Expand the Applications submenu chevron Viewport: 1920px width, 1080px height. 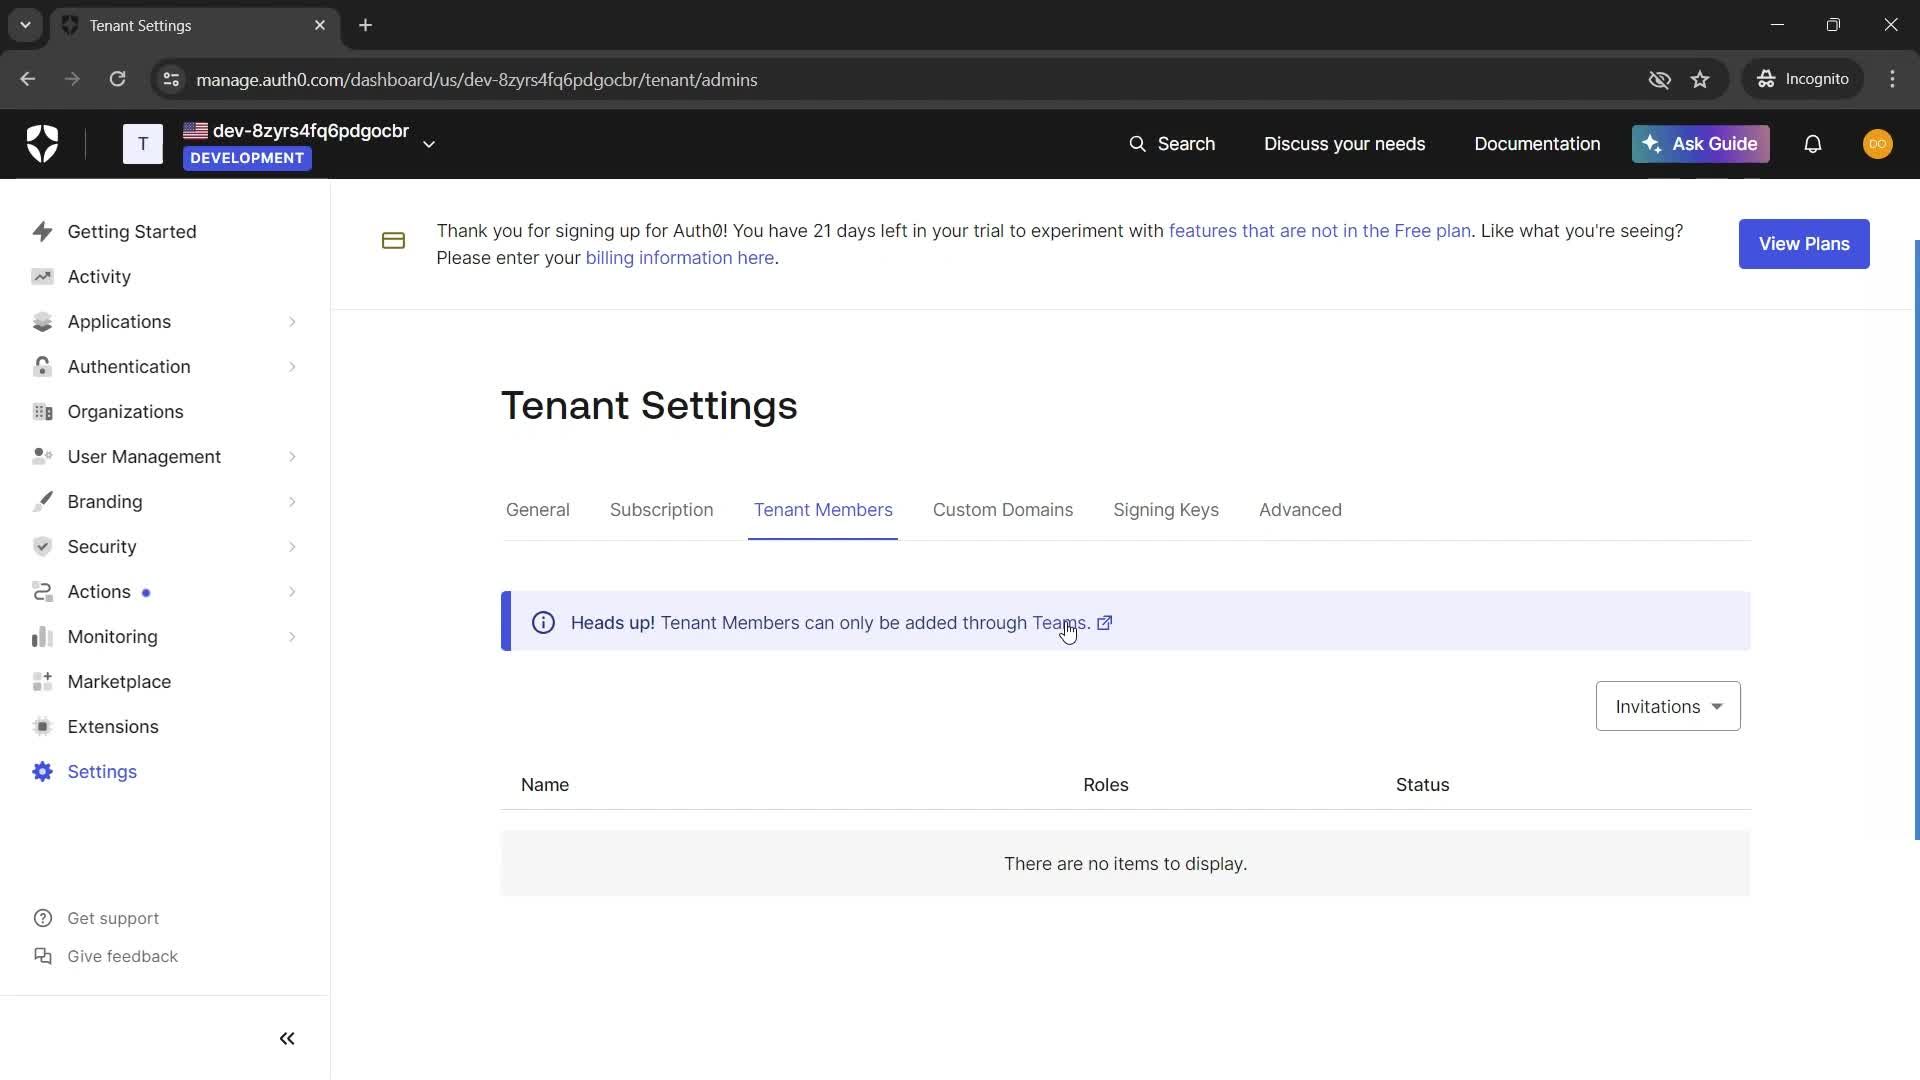pos(292,322)
